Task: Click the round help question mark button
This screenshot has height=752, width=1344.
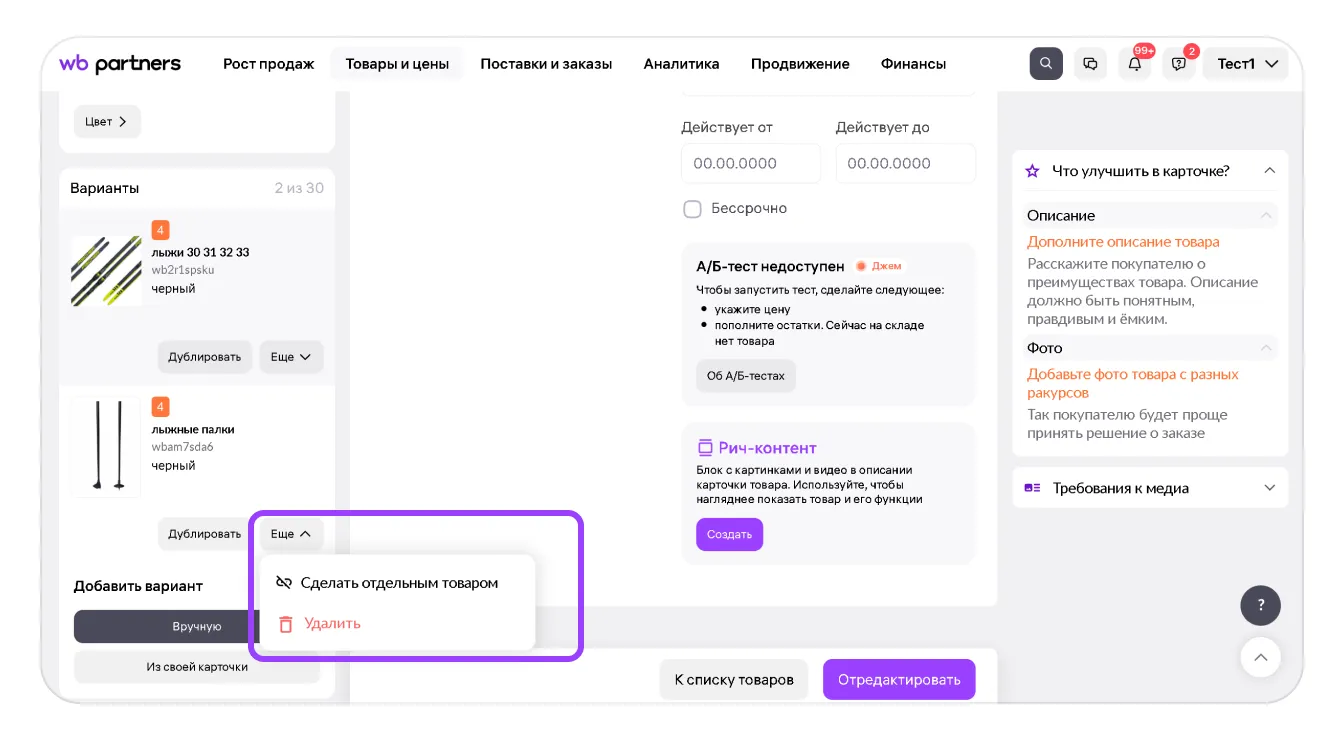Action: point(1260,605)
